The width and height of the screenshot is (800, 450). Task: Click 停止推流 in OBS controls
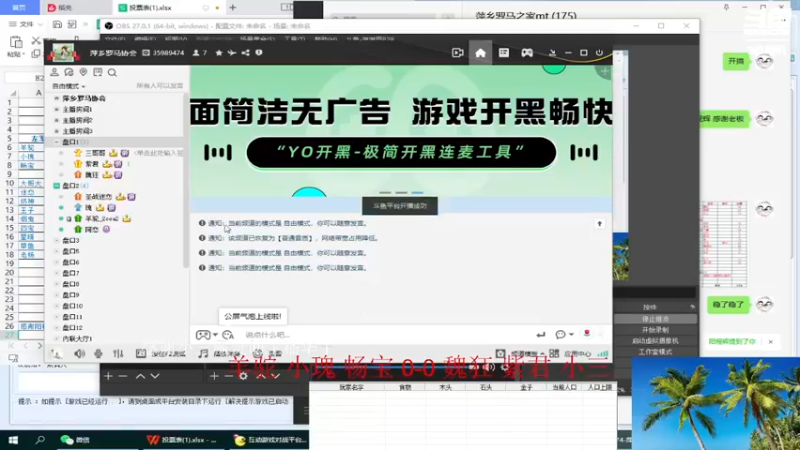coord(655,319)
